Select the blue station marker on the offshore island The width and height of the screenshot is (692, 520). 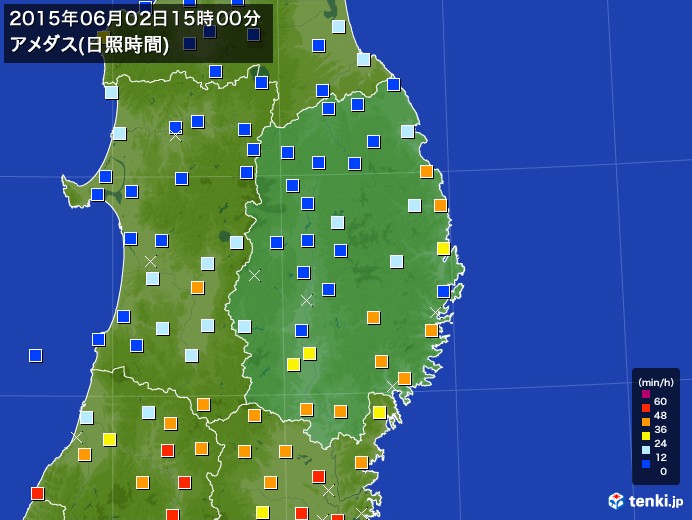36,355
